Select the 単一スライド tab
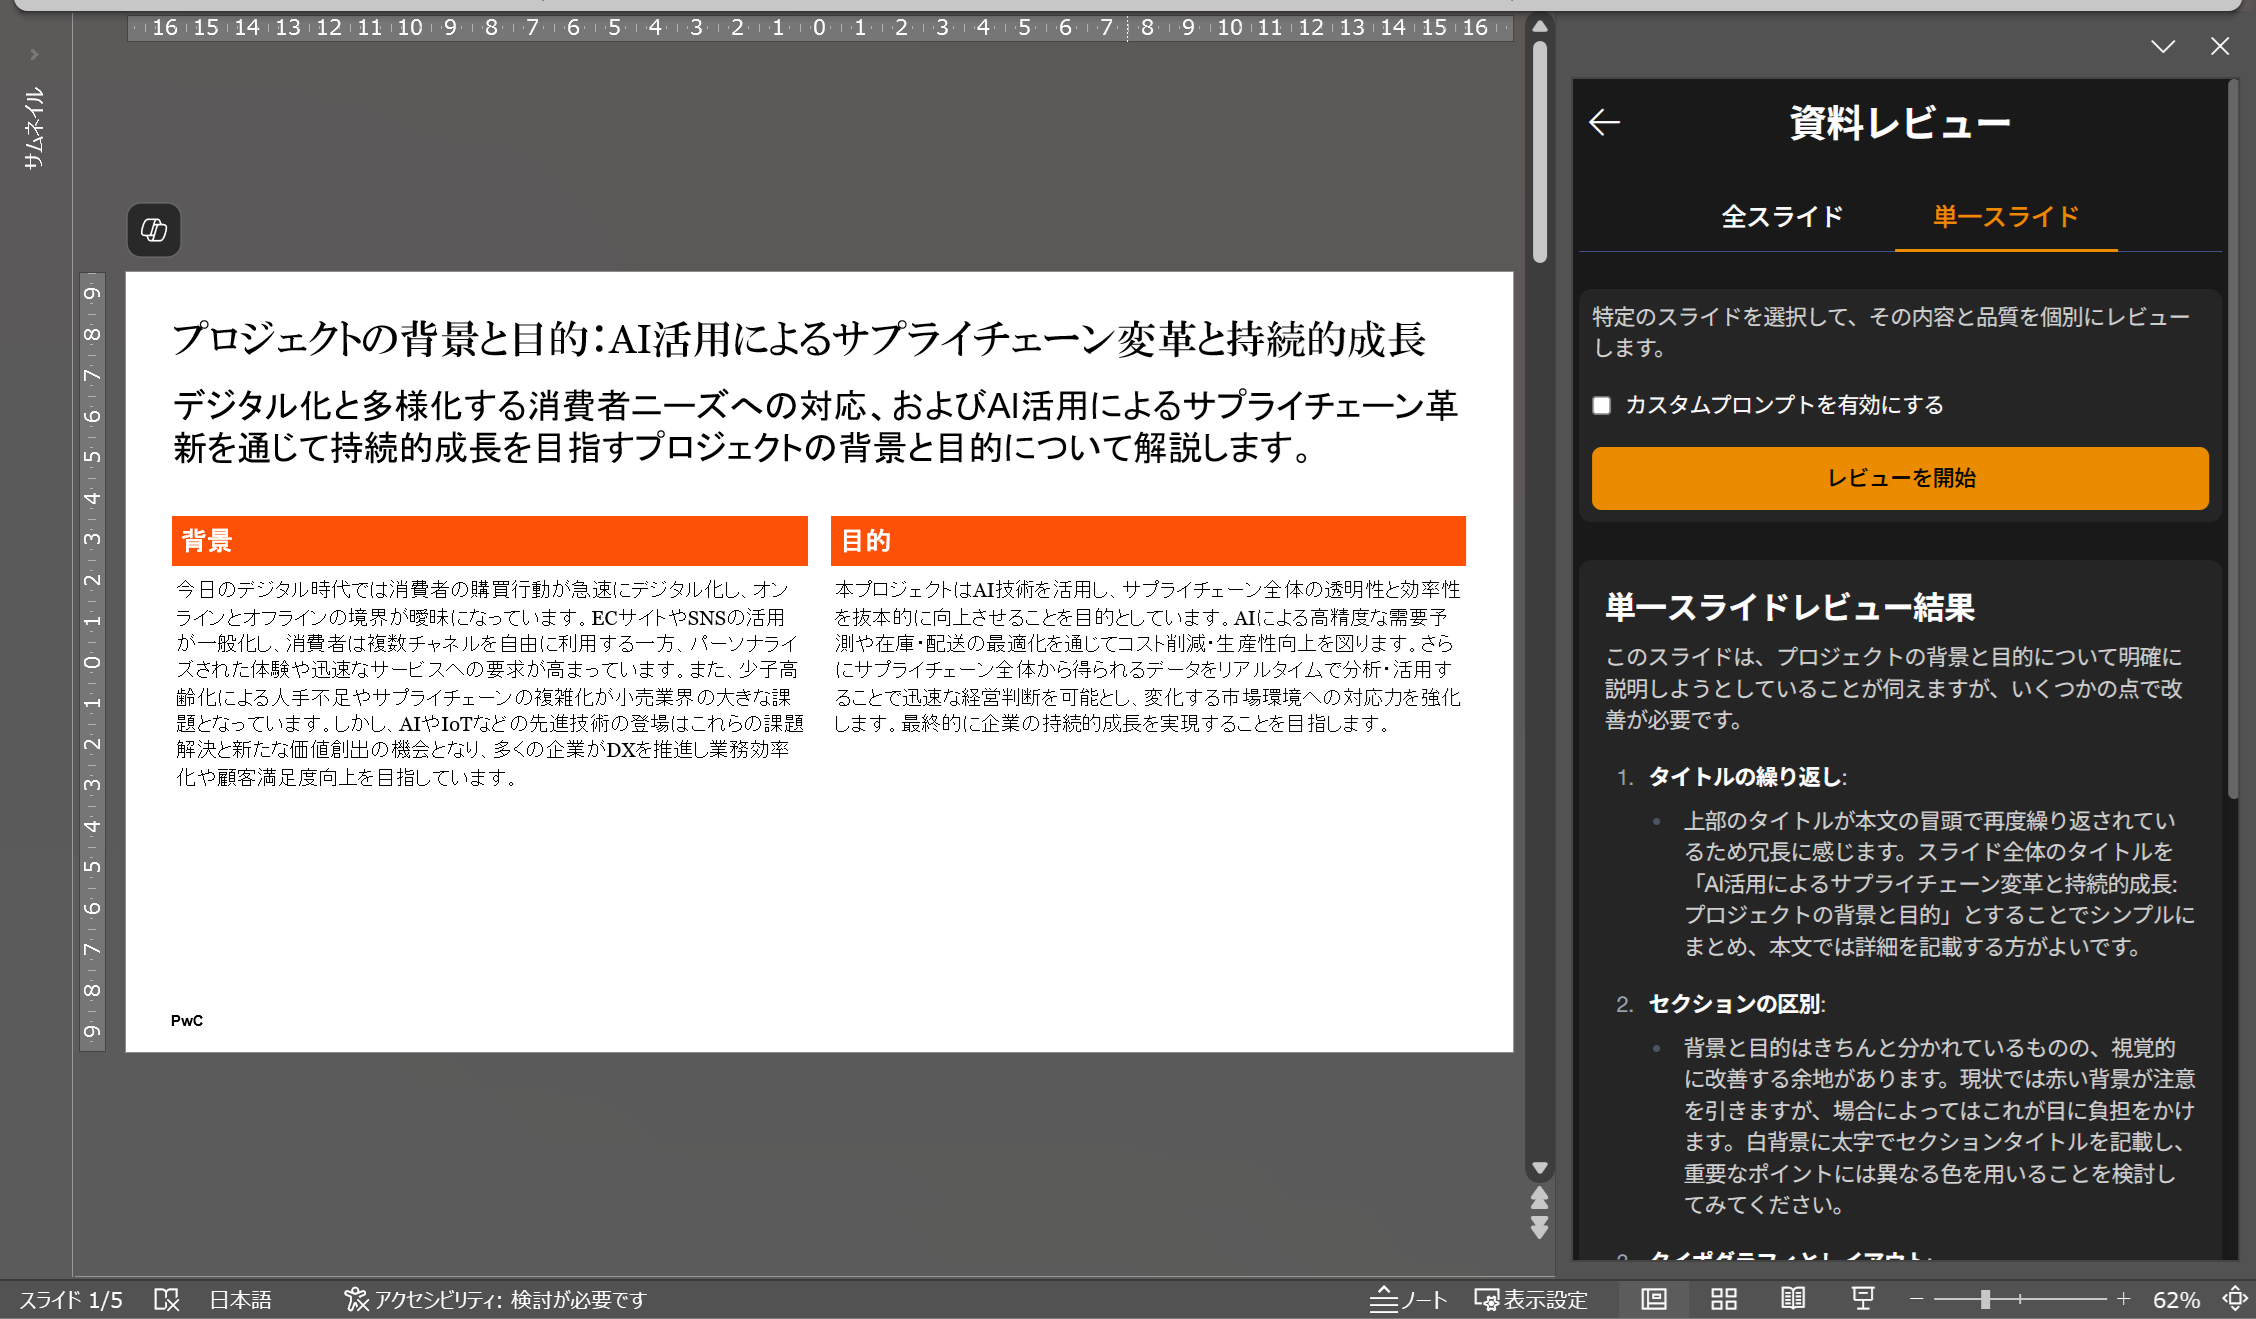 (2005, 216)
